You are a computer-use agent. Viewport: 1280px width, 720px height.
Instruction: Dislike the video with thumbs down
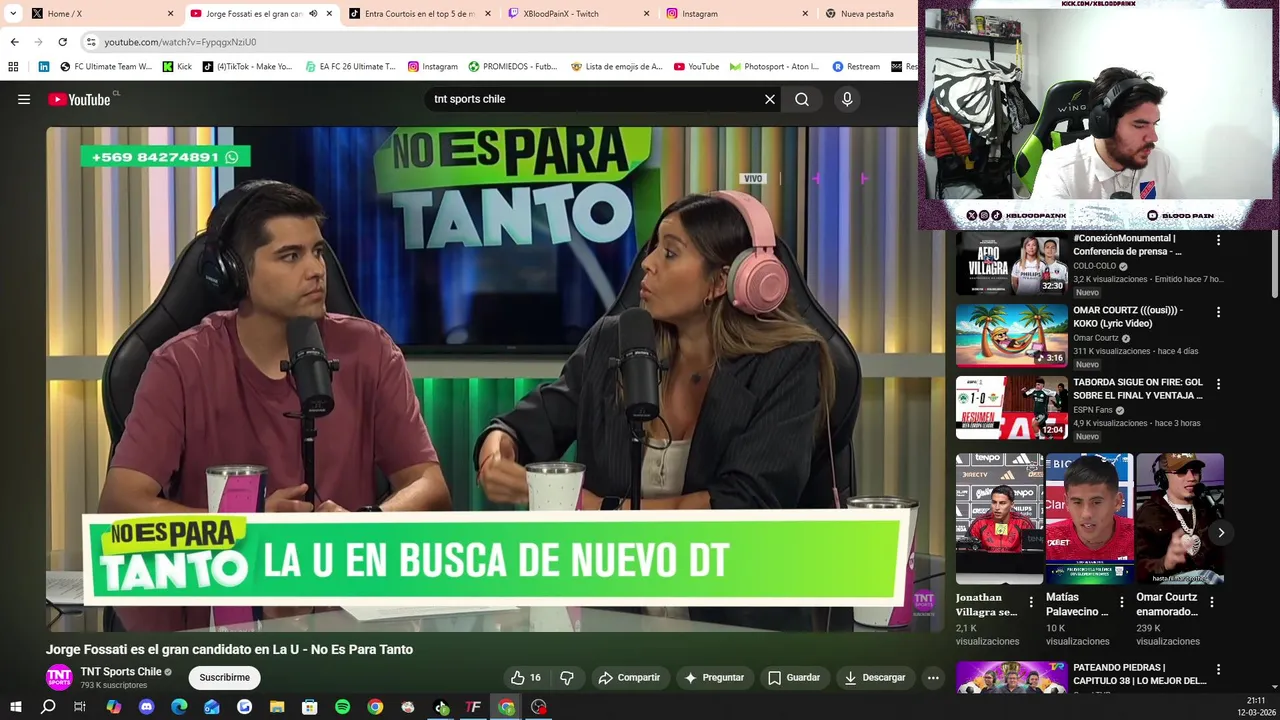567,677
